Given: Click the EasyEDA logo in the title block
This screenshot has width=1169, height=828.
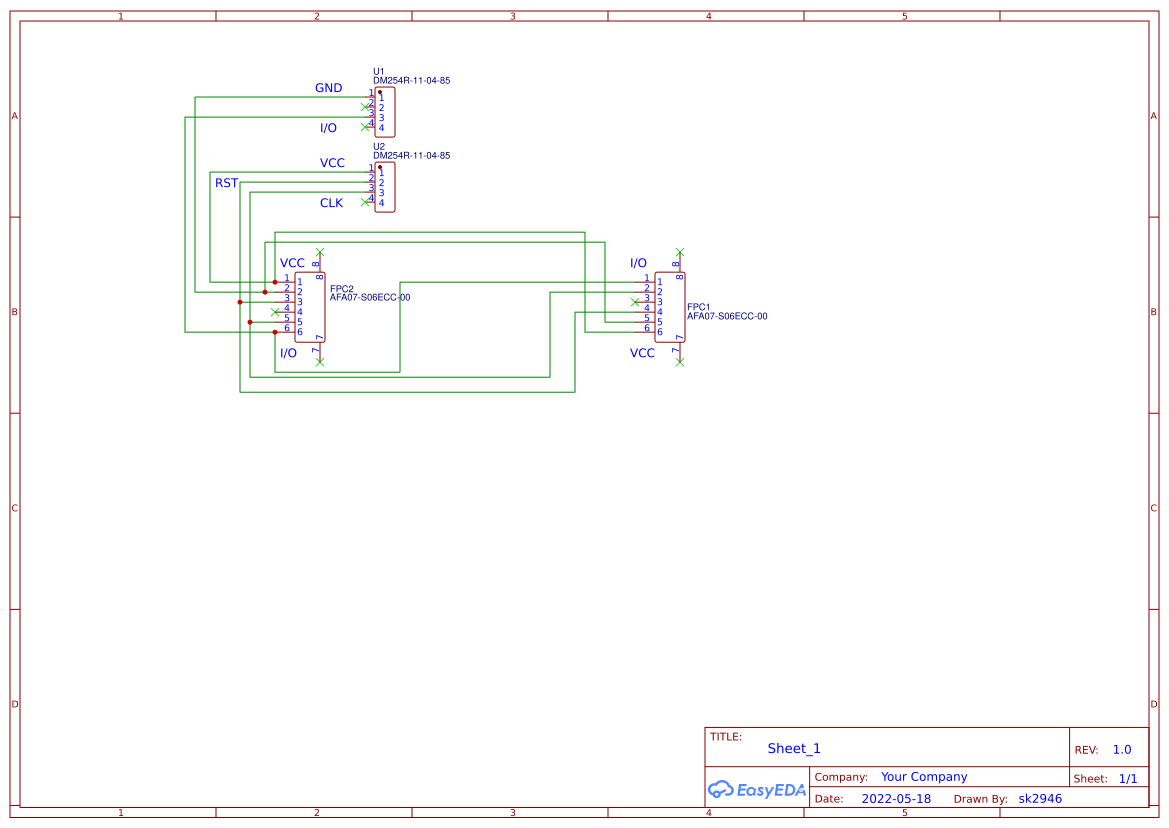Looking at the screenshot, I should [757, 790].
